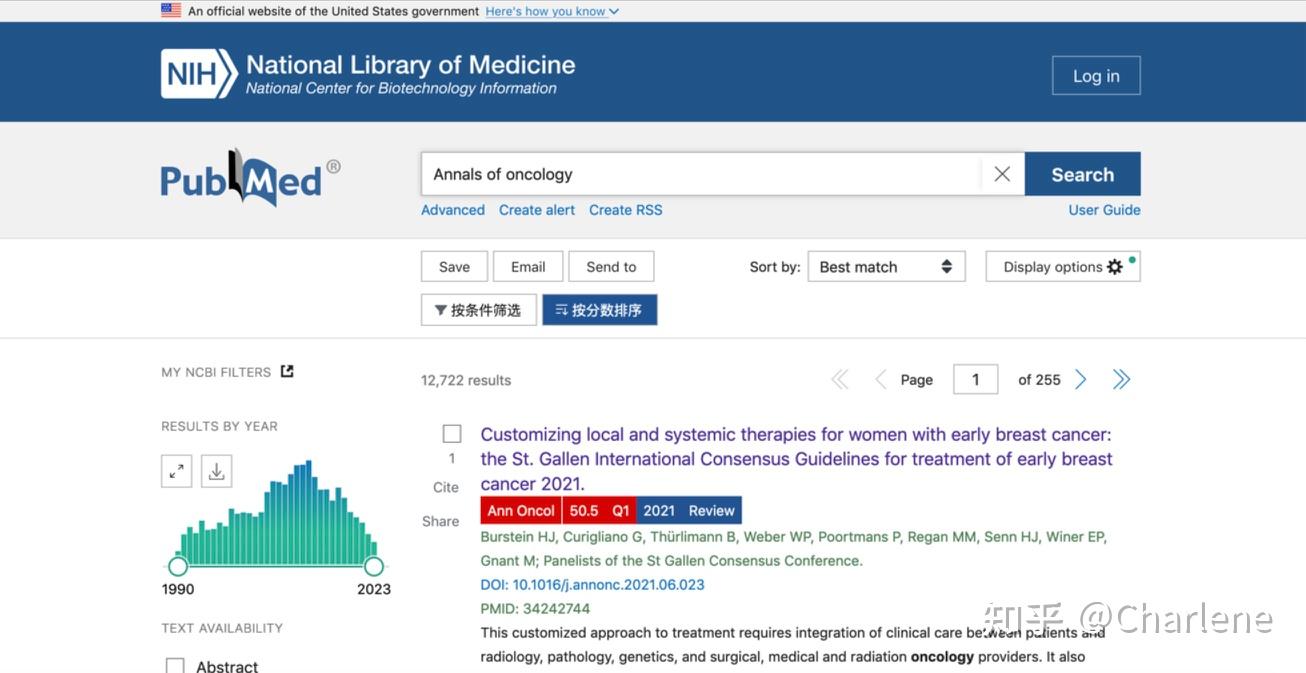1306x673 pixels.
Task: Open the Send to menu
Action: click(x=611, y=266)
